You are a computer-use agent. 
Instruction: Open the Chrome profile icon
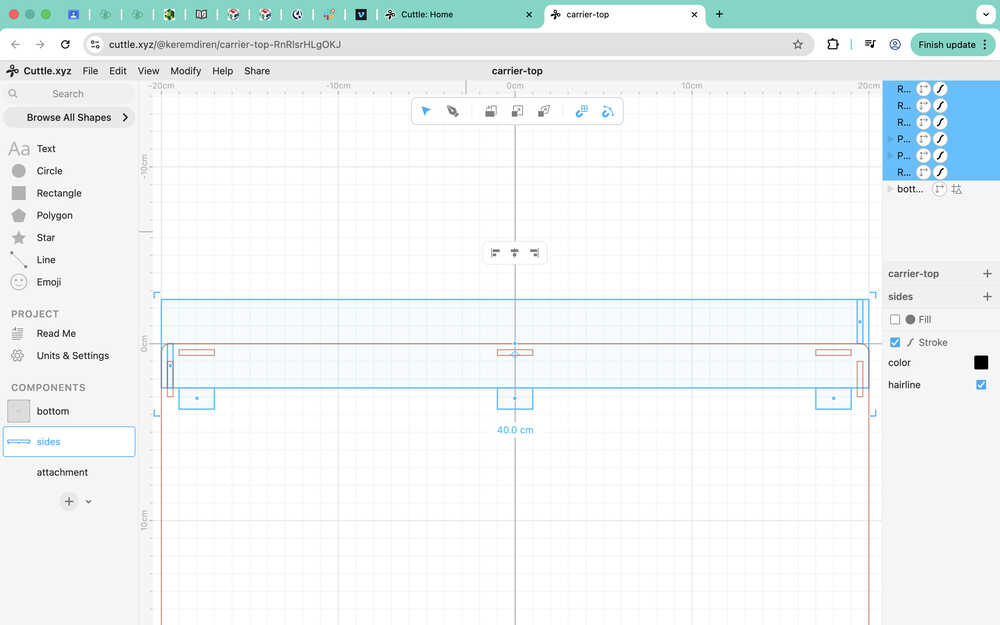(x=895, y=45)
